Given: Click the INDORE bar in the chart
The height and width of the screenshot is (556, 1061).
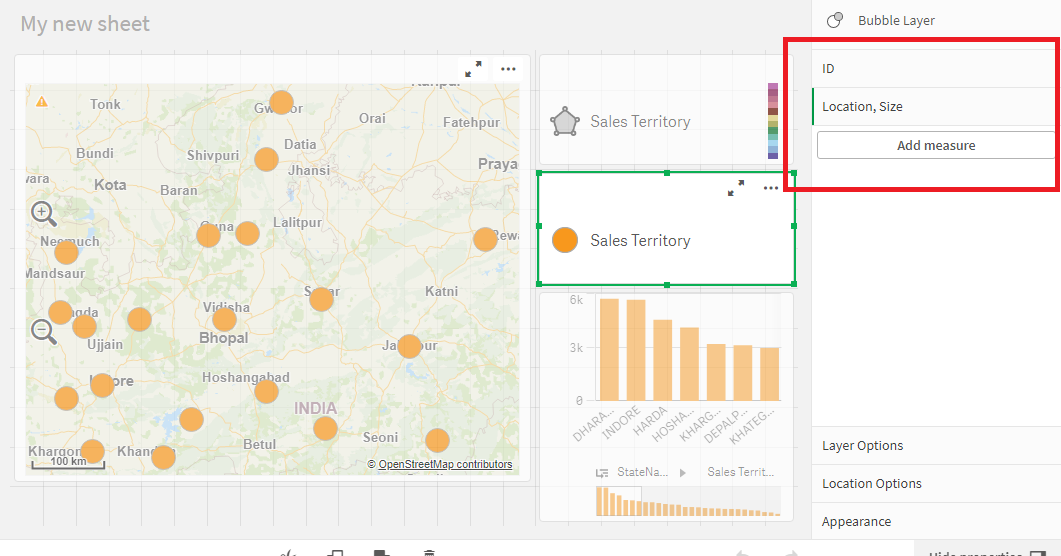Looking at the screenshot, I should point(635,350).
